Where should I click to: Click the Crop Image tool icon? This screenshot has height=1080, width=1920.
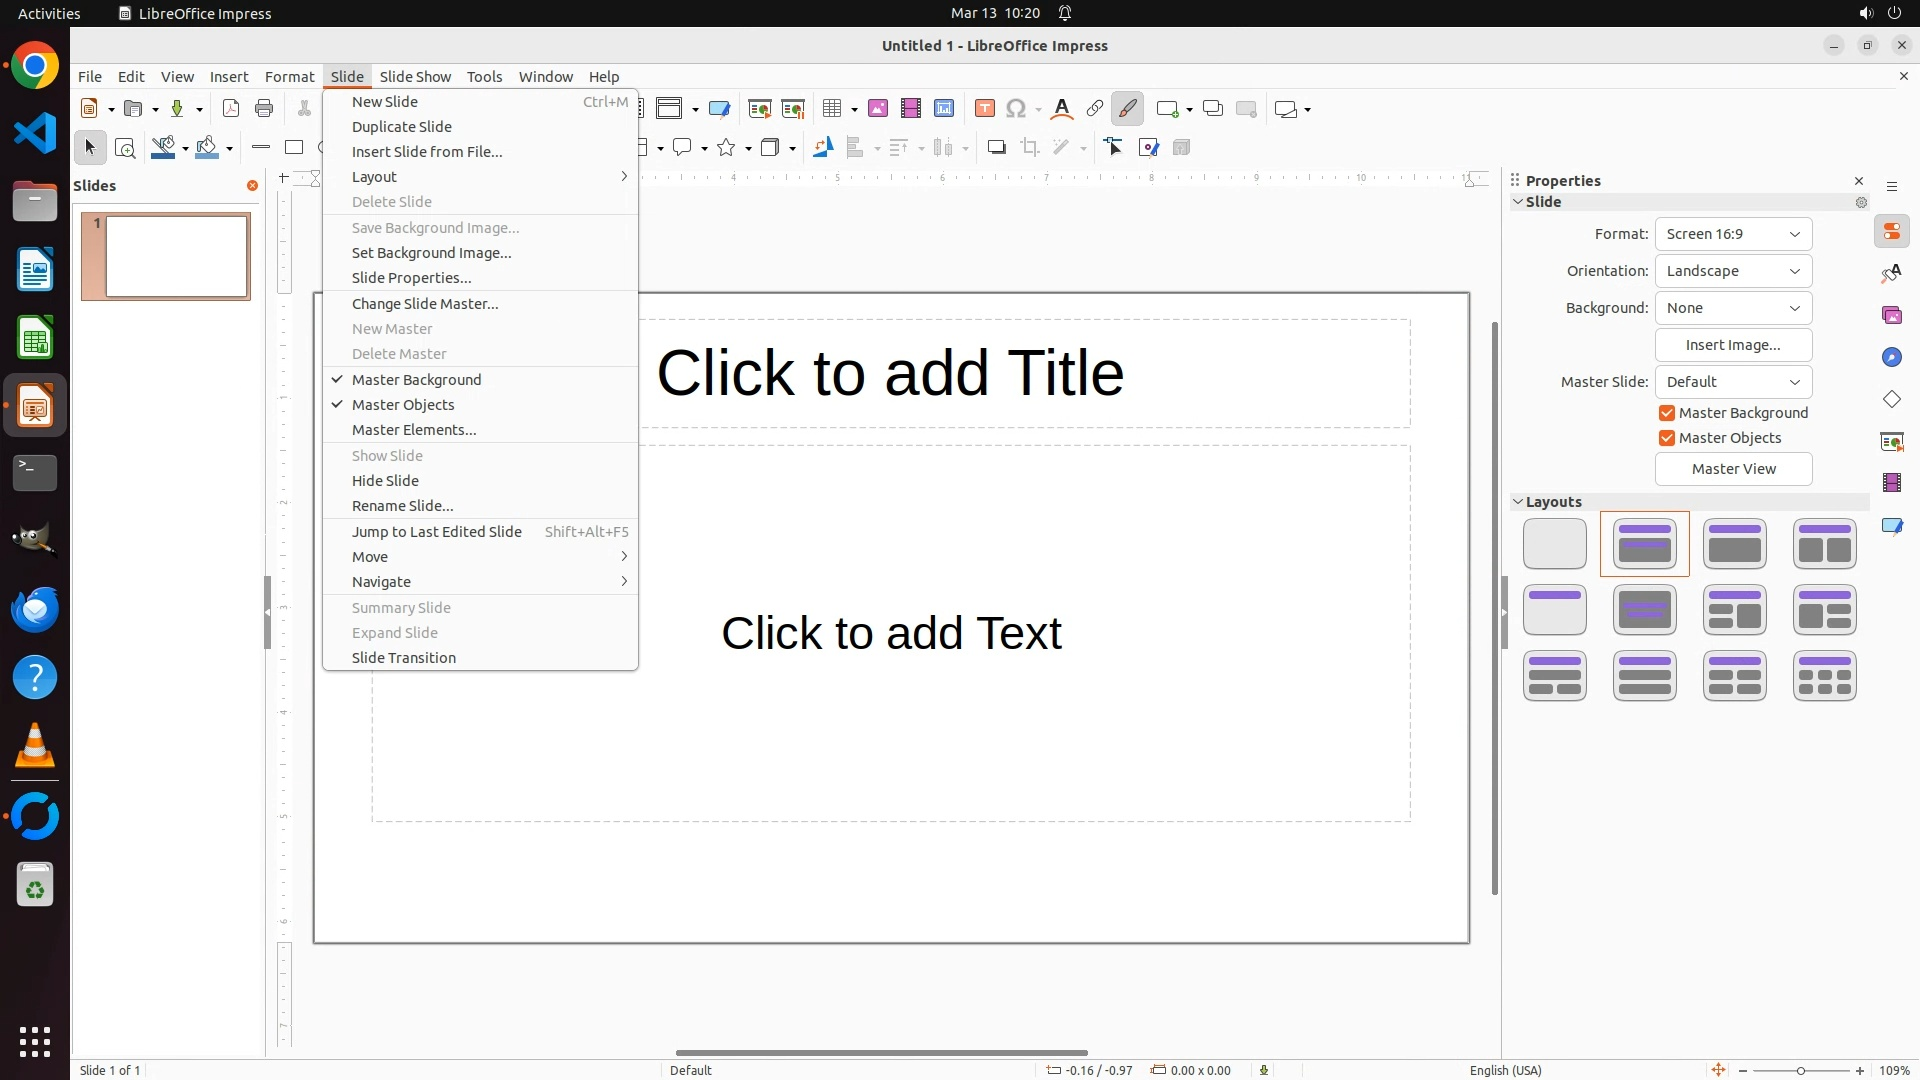tap(1030, 148)
